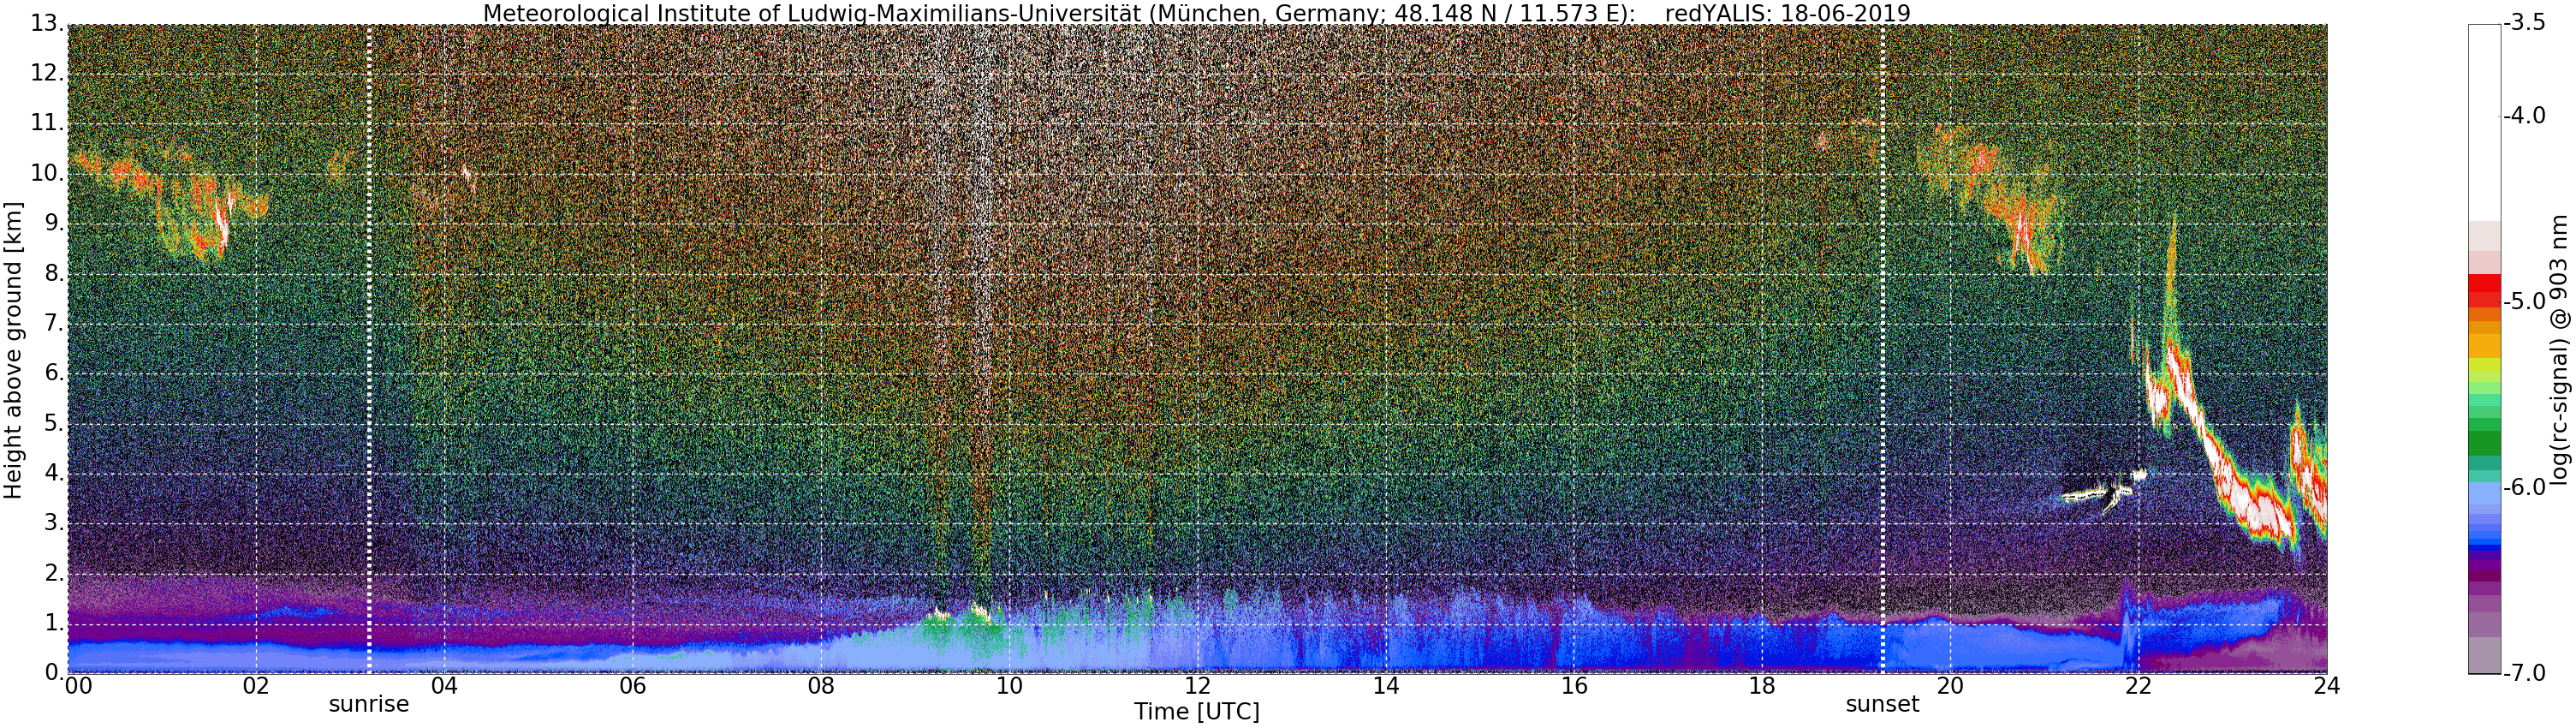The height and width of the screenshot is (728, 2576).
Task: Click the '20' time axis tick label
Action: pyautogui.click(x=1951, y=686)
